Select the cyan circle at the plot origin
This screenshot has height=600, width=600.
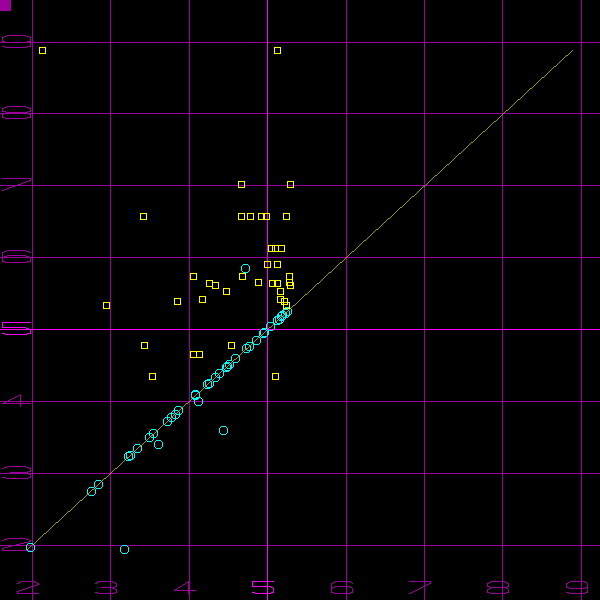(30, 547)
